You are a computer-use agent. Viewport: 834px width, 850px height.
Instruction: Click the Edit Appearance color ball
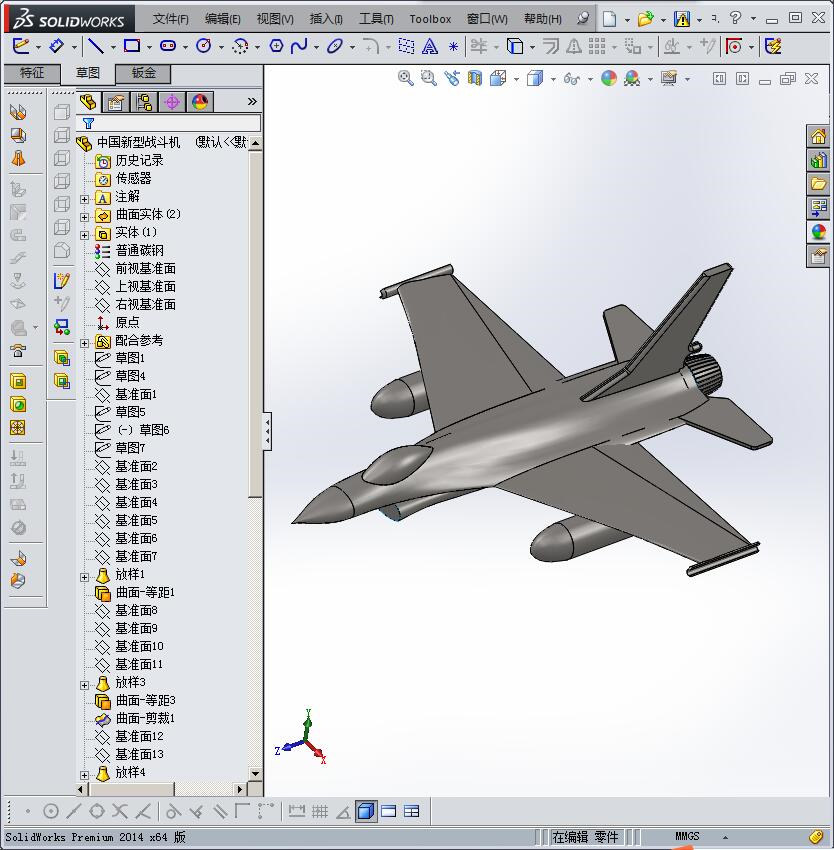pos(609,79)
